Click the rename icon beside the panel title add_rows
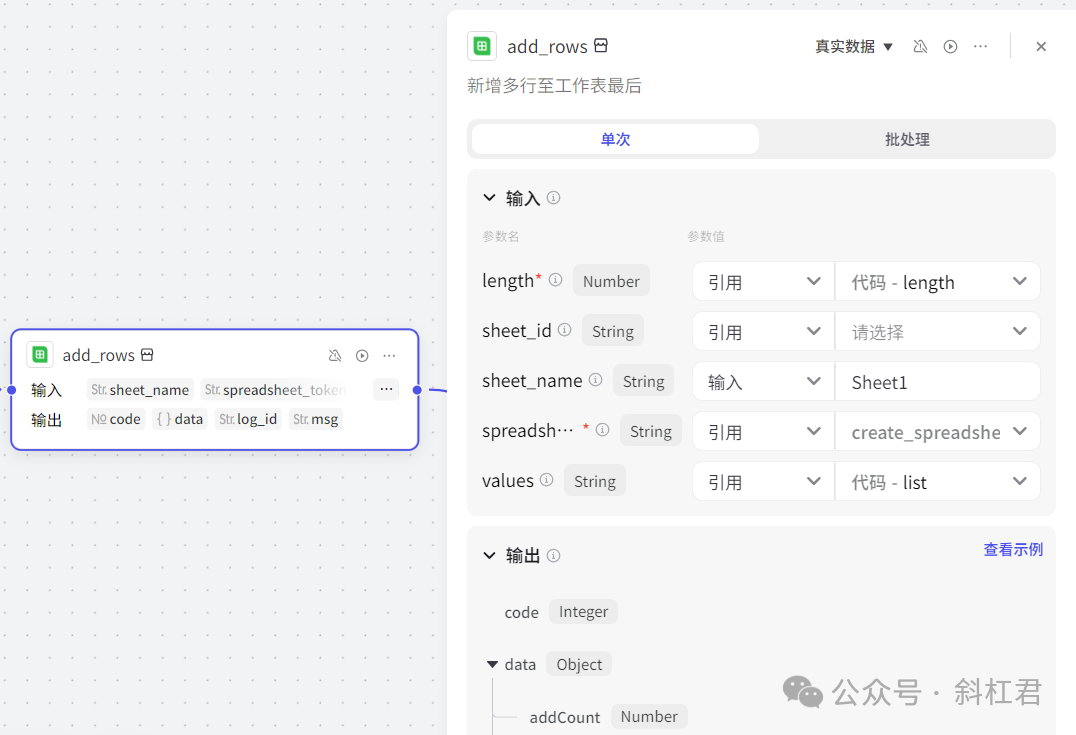Image resolution: width=1076 pixels, height=735 pixels. click(601, 45)
